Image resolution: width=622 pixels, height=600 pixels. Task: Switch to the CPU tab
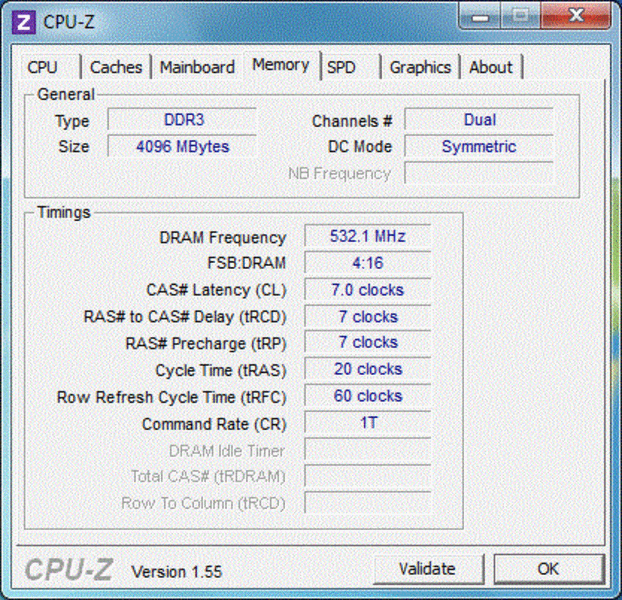[50, 67]
